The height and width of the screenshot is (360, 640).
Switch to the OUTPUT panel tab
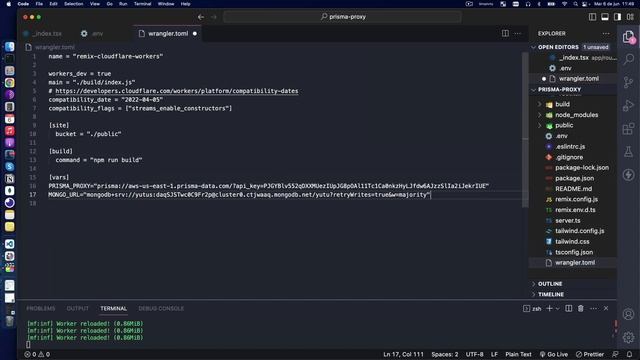(x=78, y=309)
